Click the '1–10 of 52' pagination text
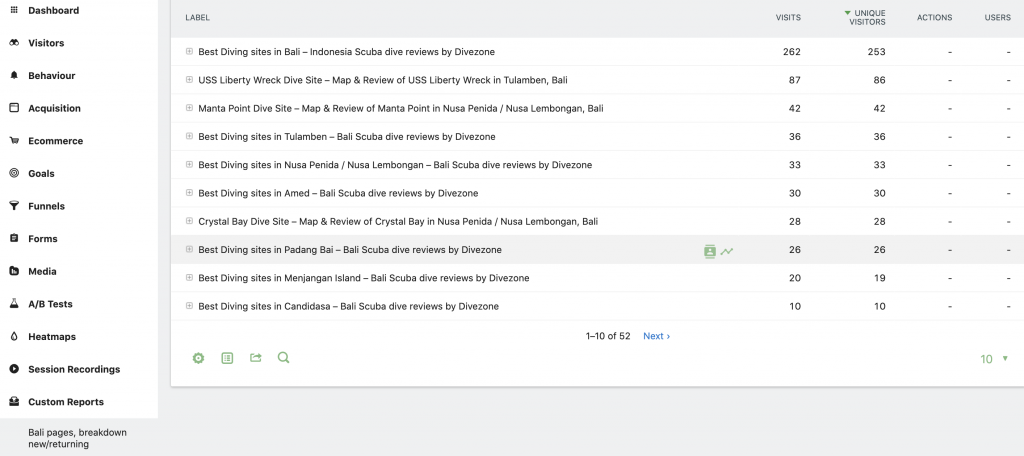Viewport: 1024px width, 456px height. 608,336
